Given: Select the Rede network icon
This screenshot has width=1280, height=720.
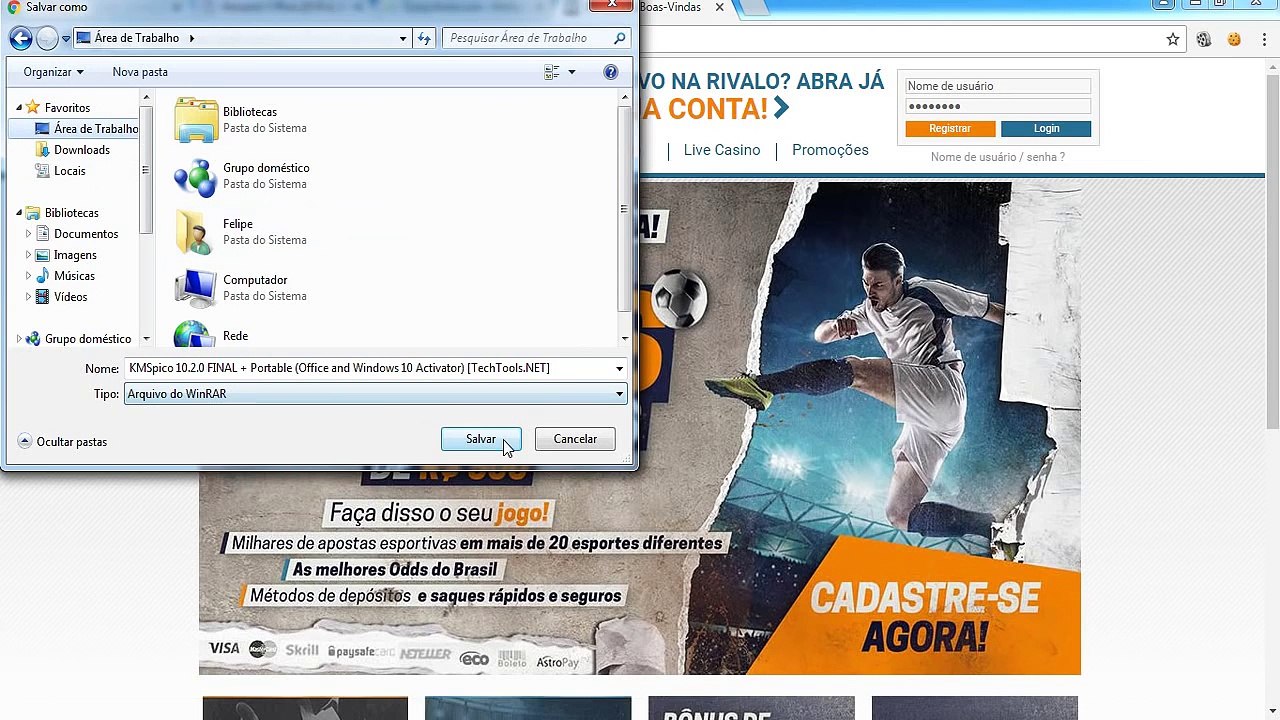Looking at the screenshot, I should tap(196, 335).
